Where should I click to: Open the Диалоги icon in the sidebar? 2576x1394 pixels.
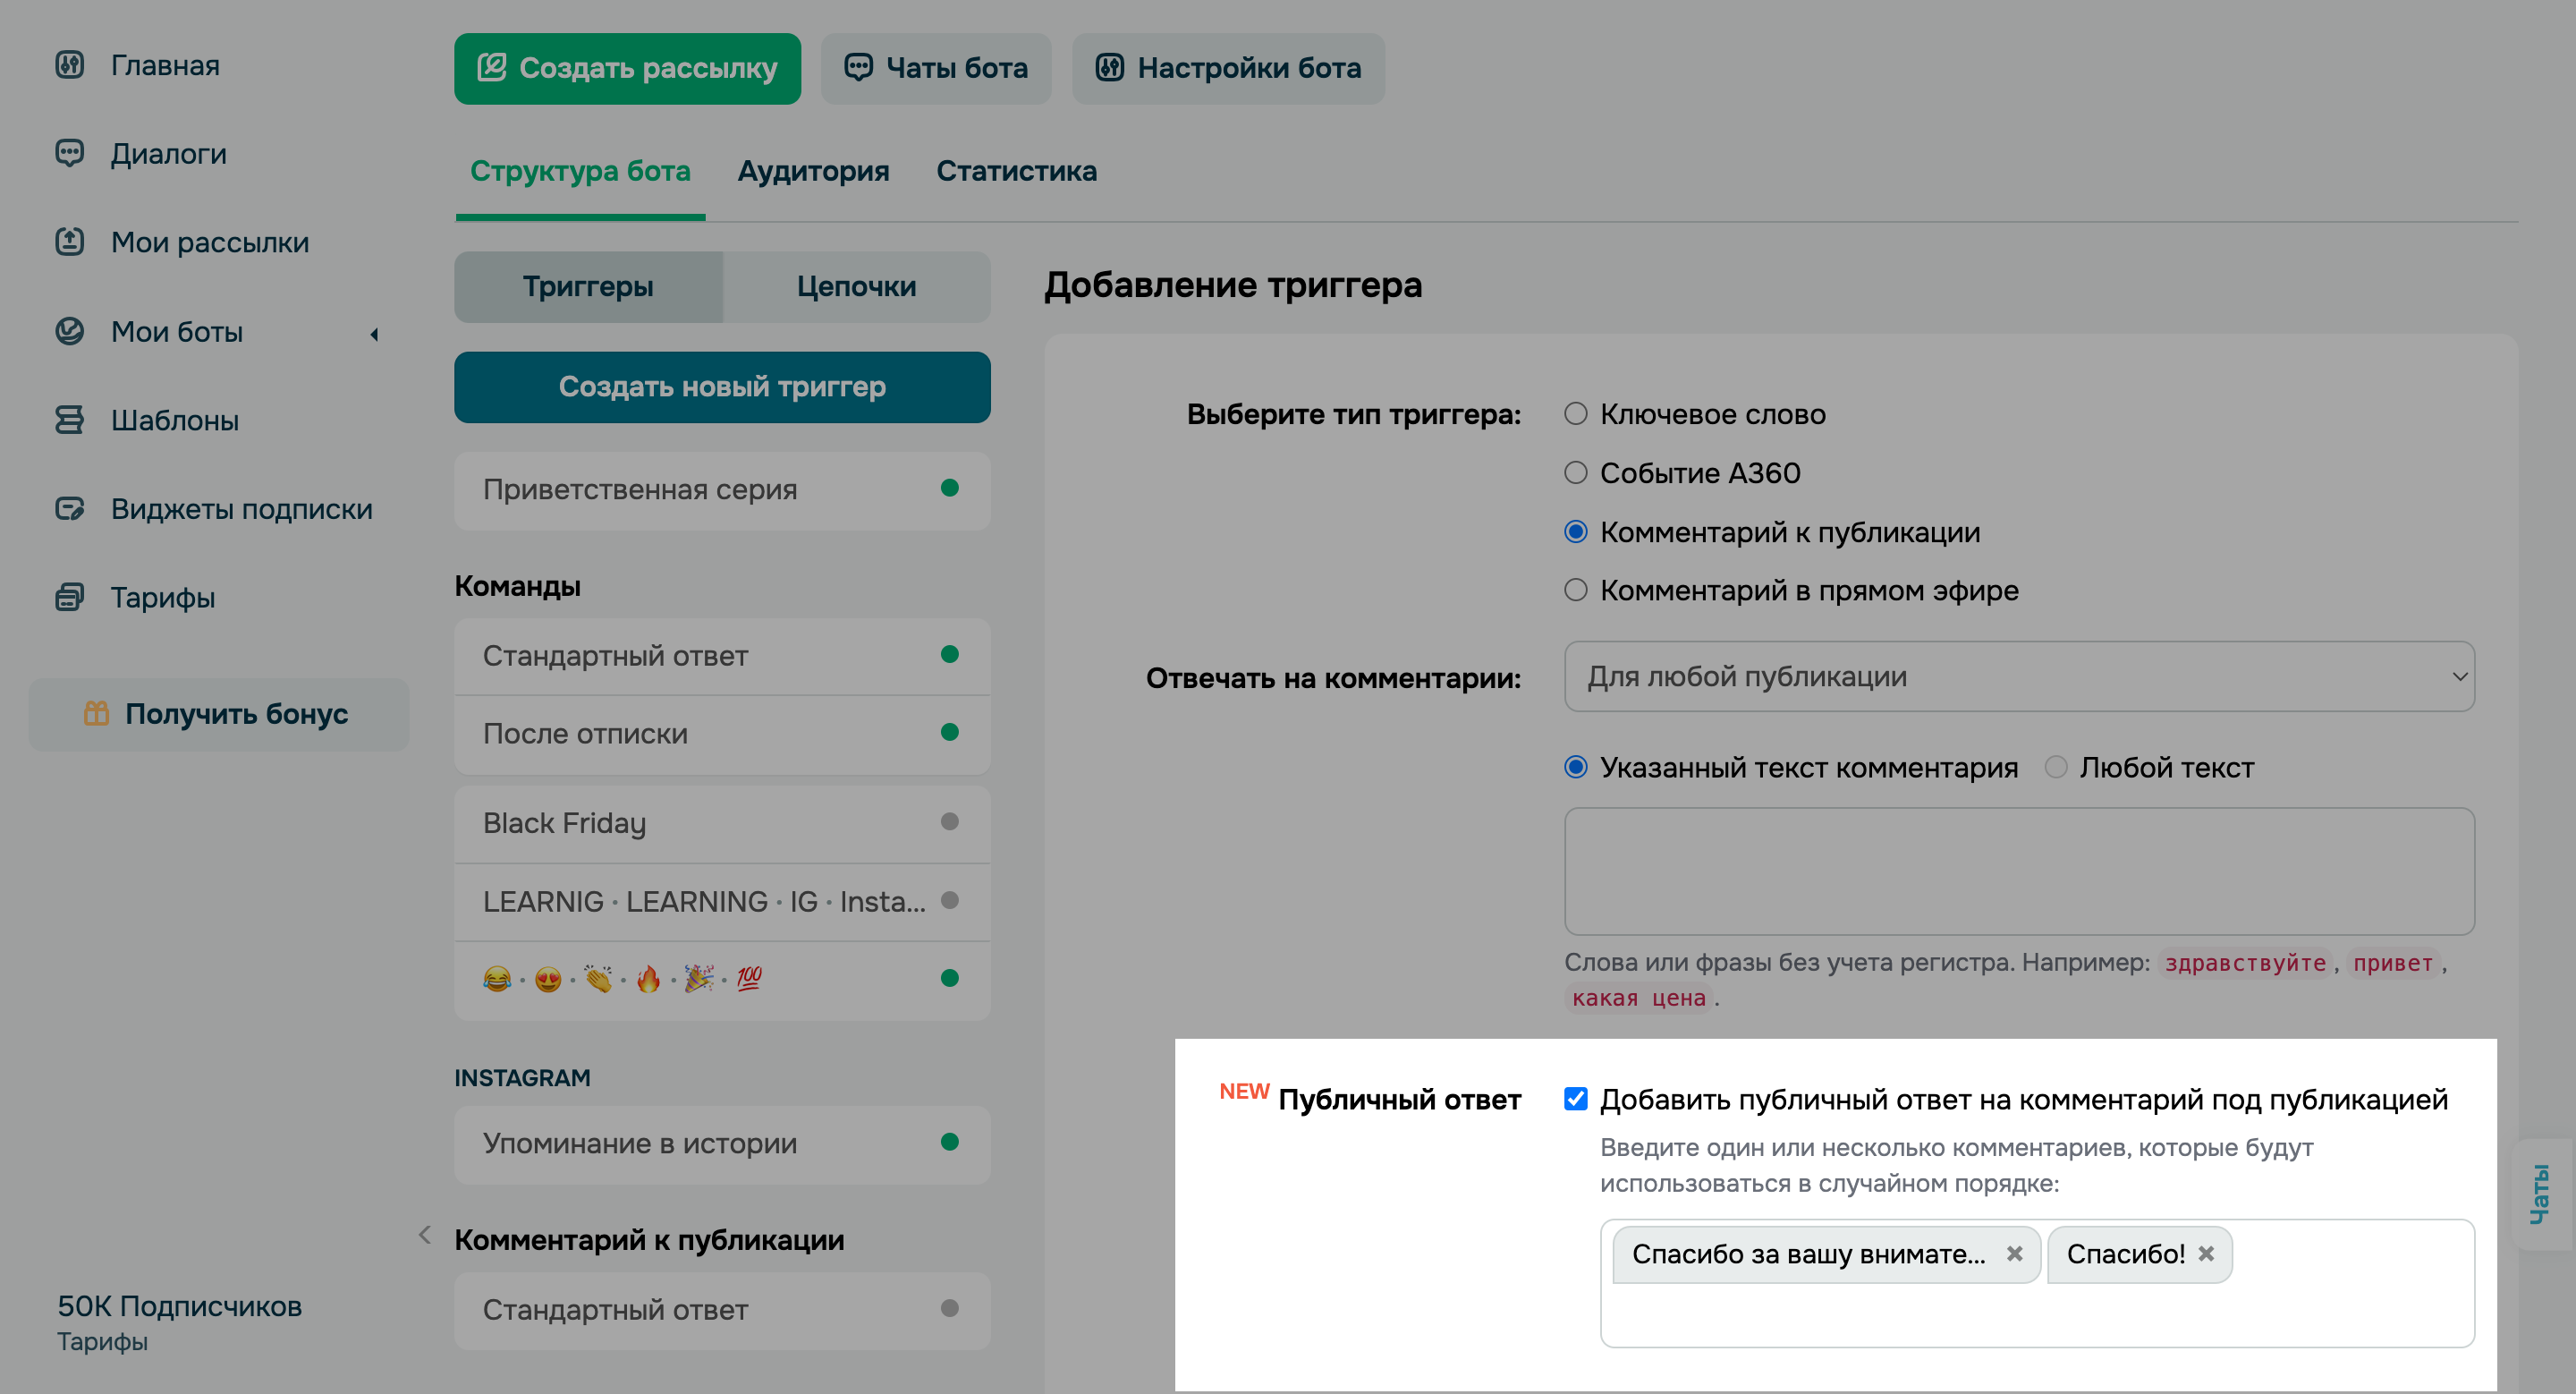click(69, 154)
